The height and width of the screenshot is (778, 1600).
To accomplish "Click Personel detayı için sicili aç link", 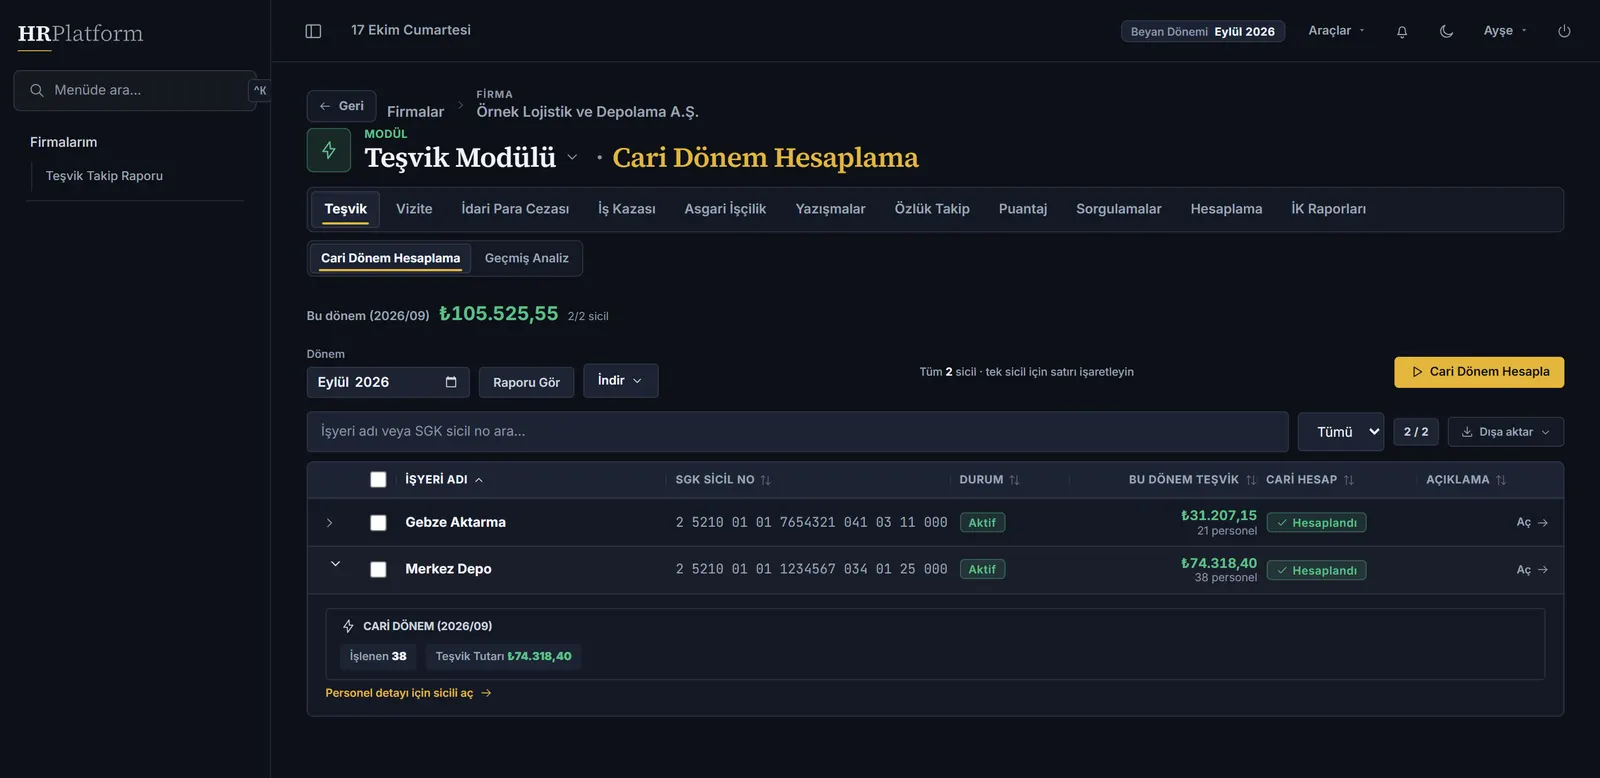I will 408,693.
